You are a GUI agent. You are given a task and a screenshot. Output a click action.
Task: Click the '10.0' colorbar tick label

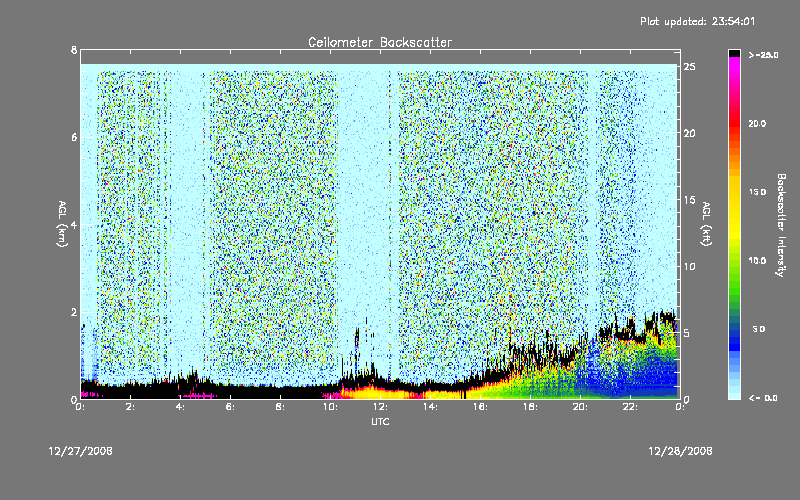pyautogui.click(x=757, y=261)
